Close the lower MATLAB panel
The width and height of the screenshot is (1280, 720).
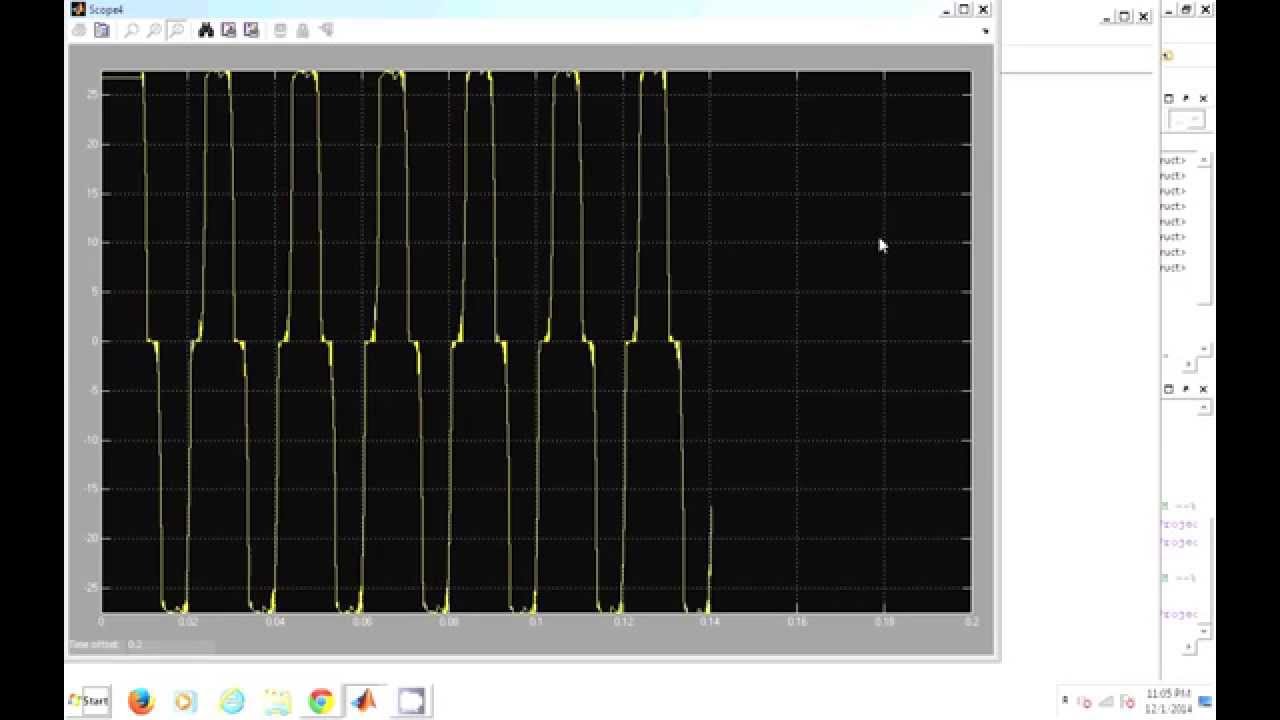[1203, 389]
